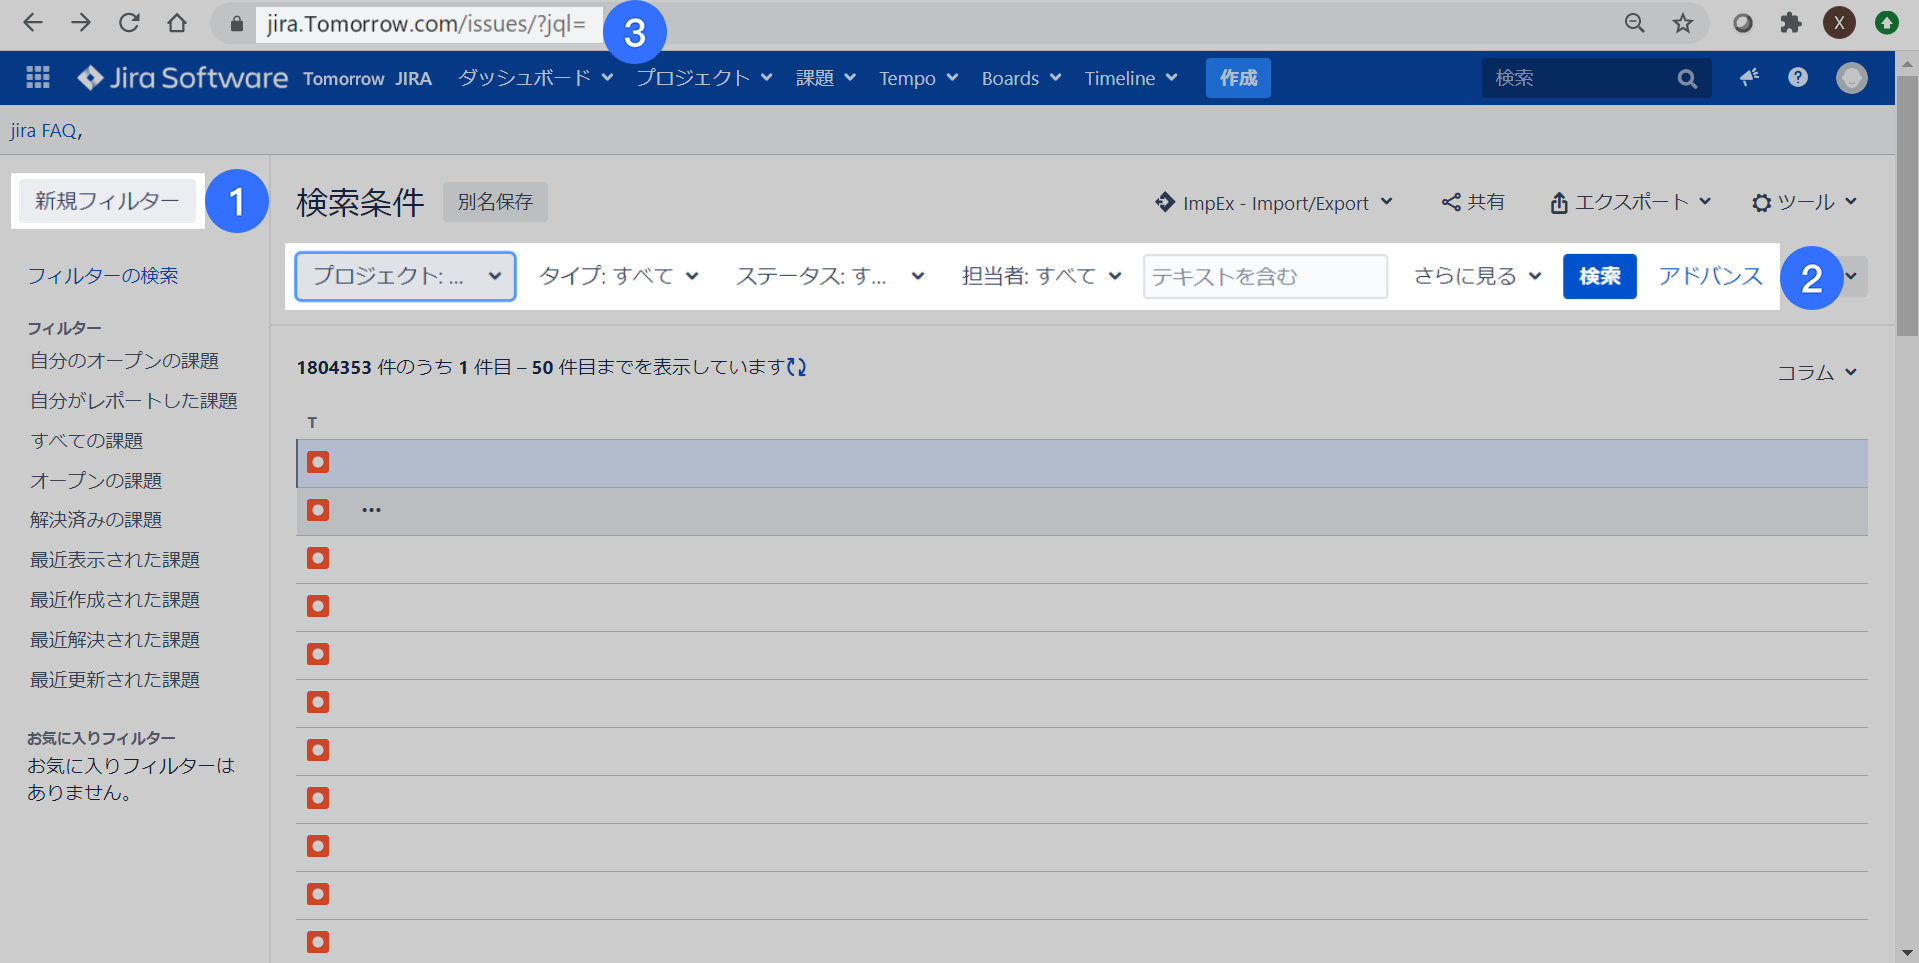The image size is (1919, 963).
Task: Expand the タイプ: すべて filter dropdown
Action: point(618,276)
